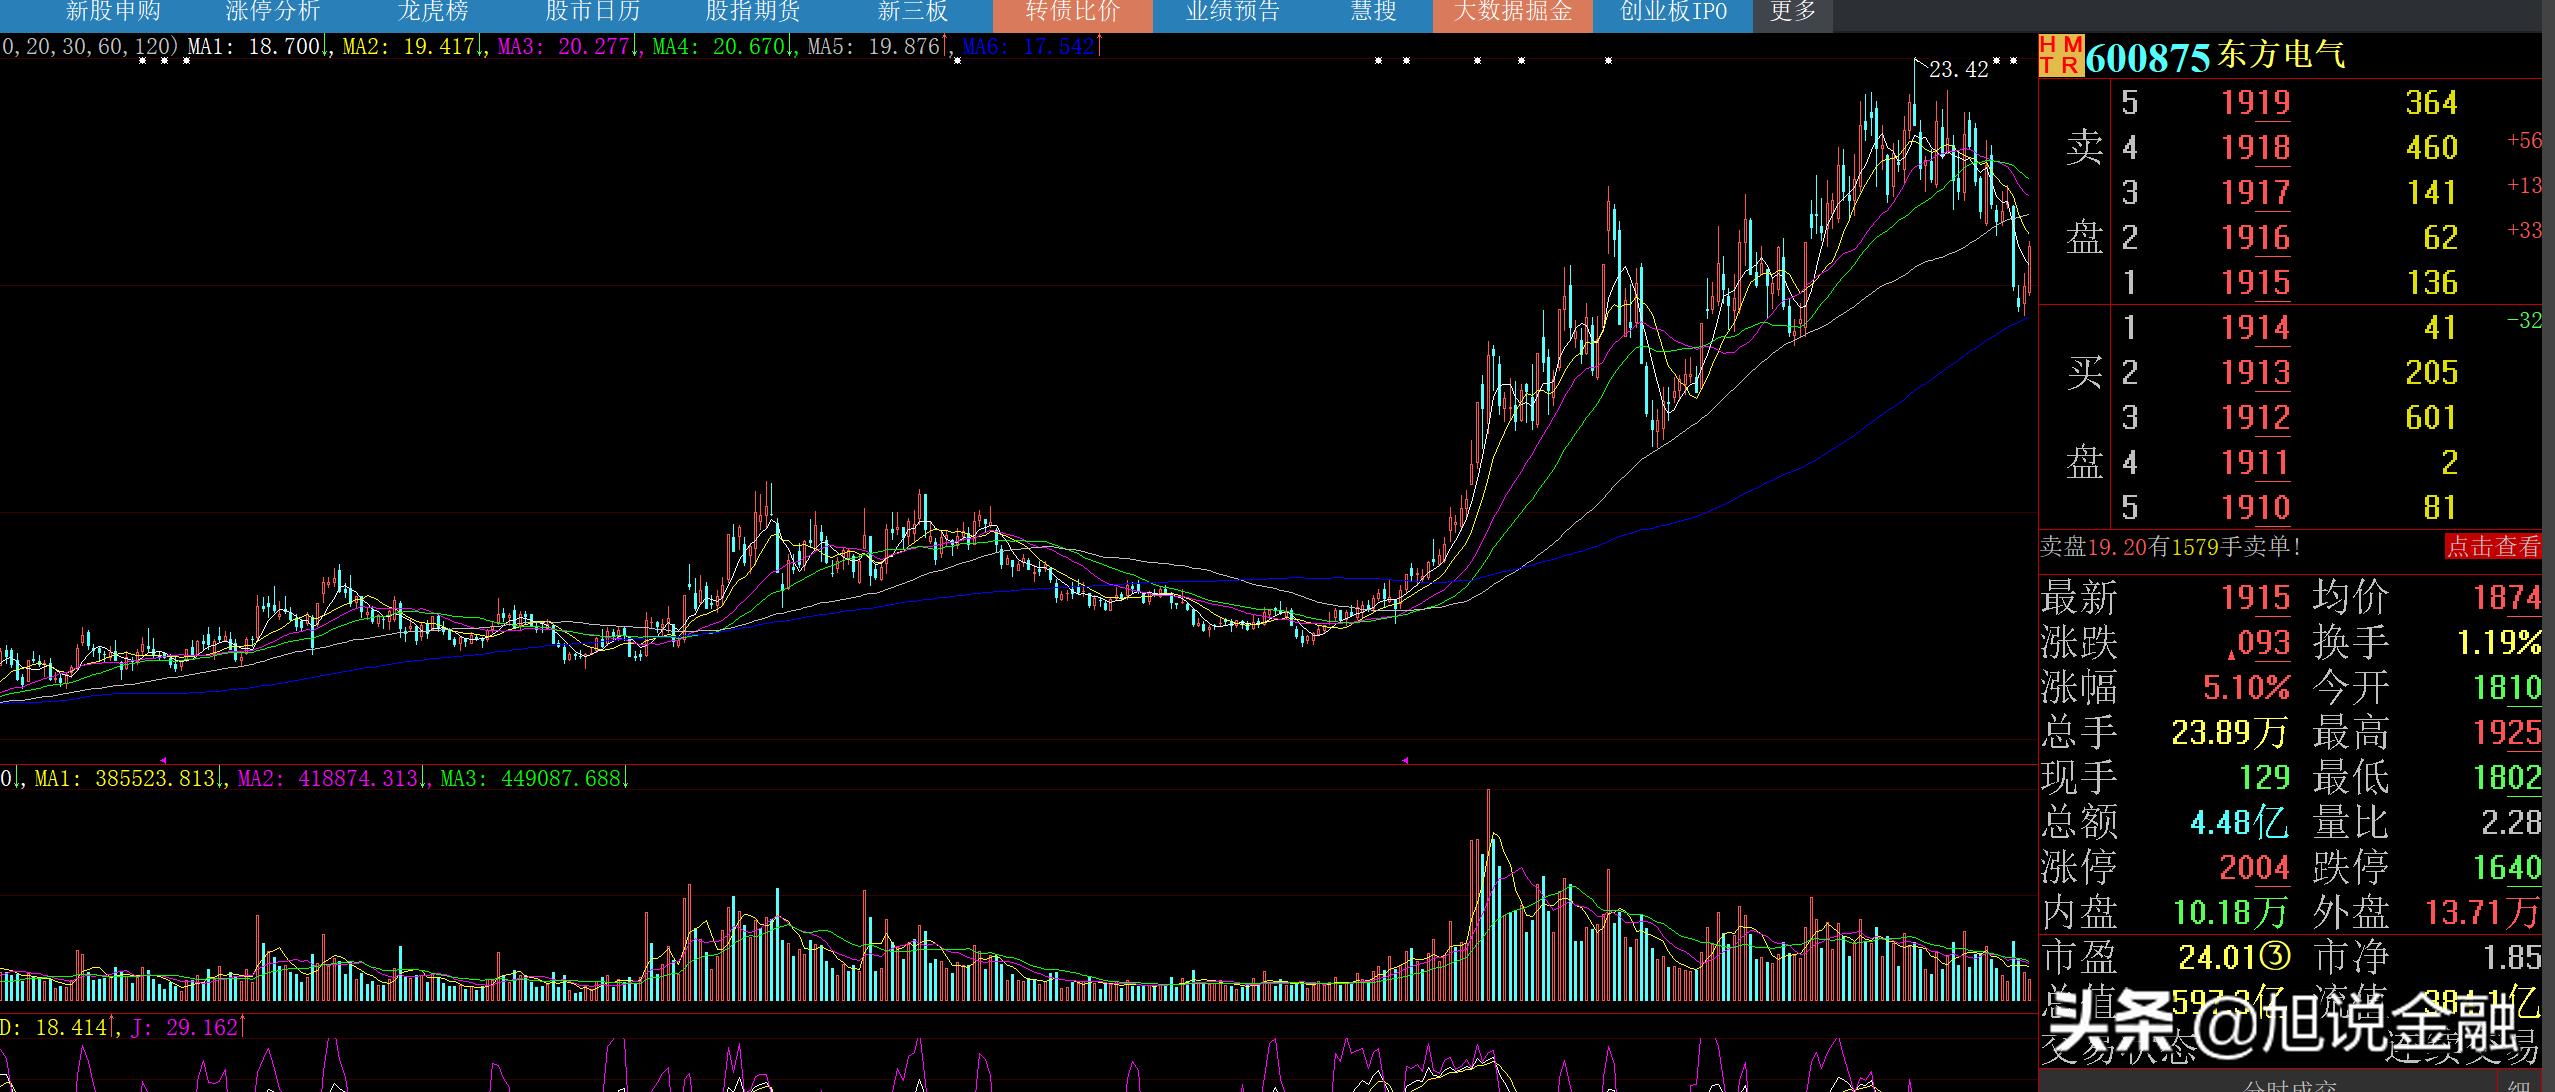This screenshot has height=1092, width=2555.
Task: Click the 细 button at bottom right corner
Action: point(2518,1084)
